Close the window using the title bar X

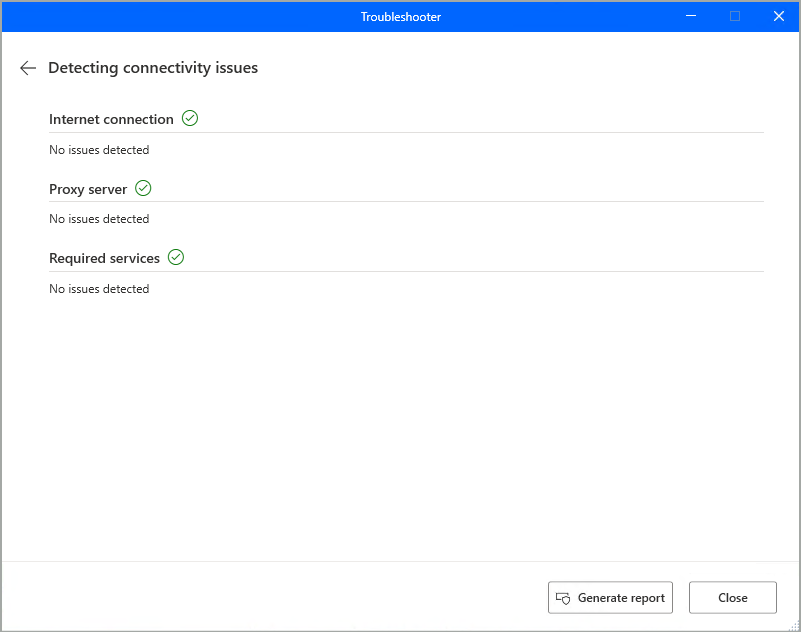pos(779,16)
